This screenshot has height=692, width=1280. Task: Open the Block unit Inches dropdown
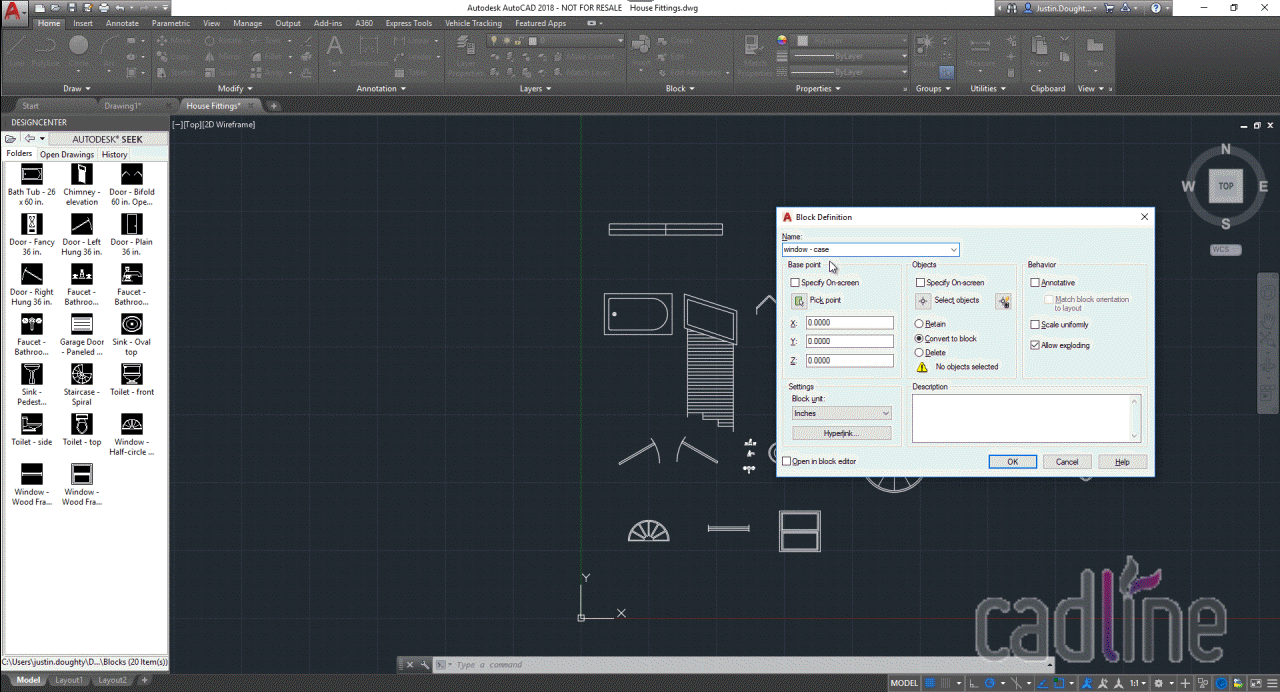(885, 413)
